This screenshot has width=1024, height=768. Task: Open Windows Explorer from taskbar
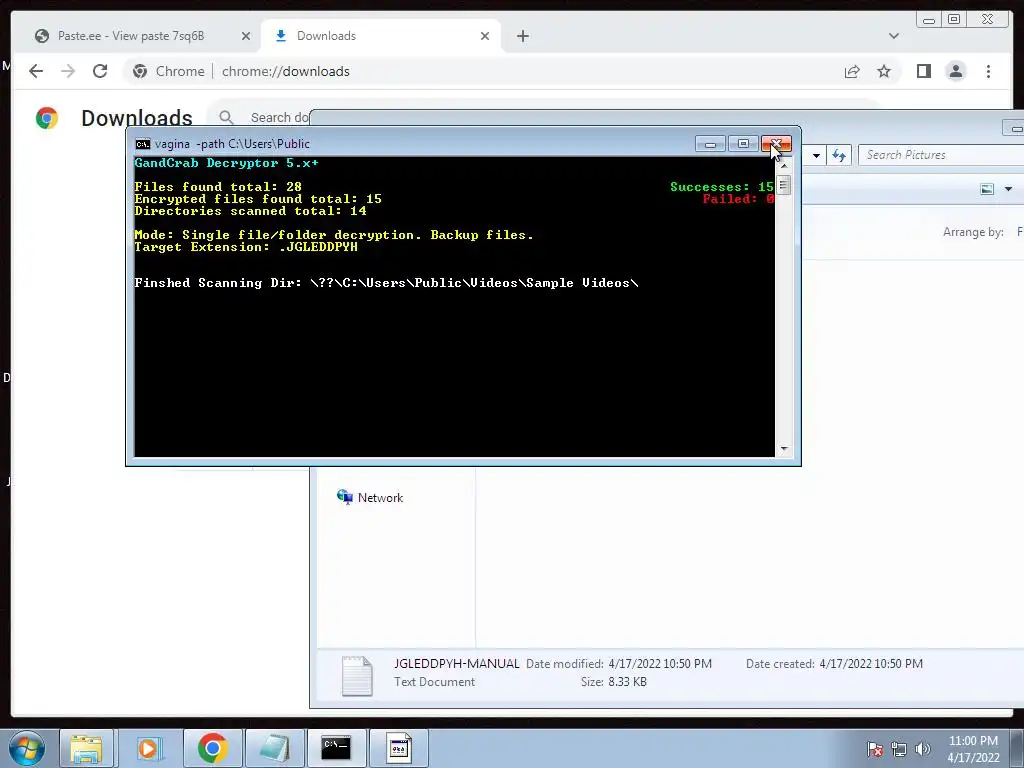point(86,748)
